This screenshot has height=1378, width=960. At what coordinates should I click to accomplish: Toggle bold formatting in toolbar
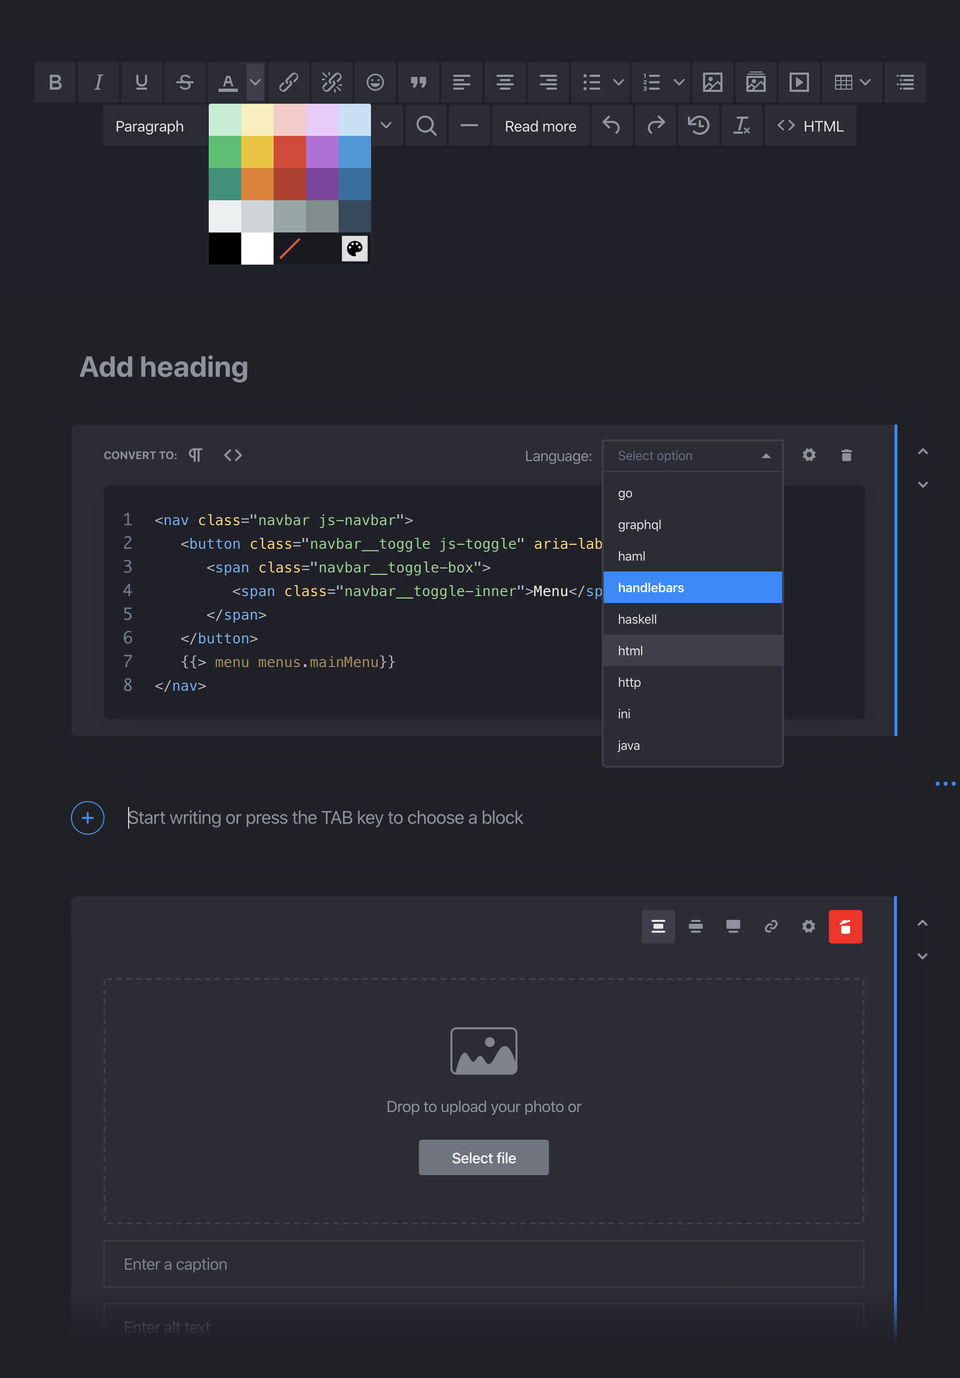point(56,82)
